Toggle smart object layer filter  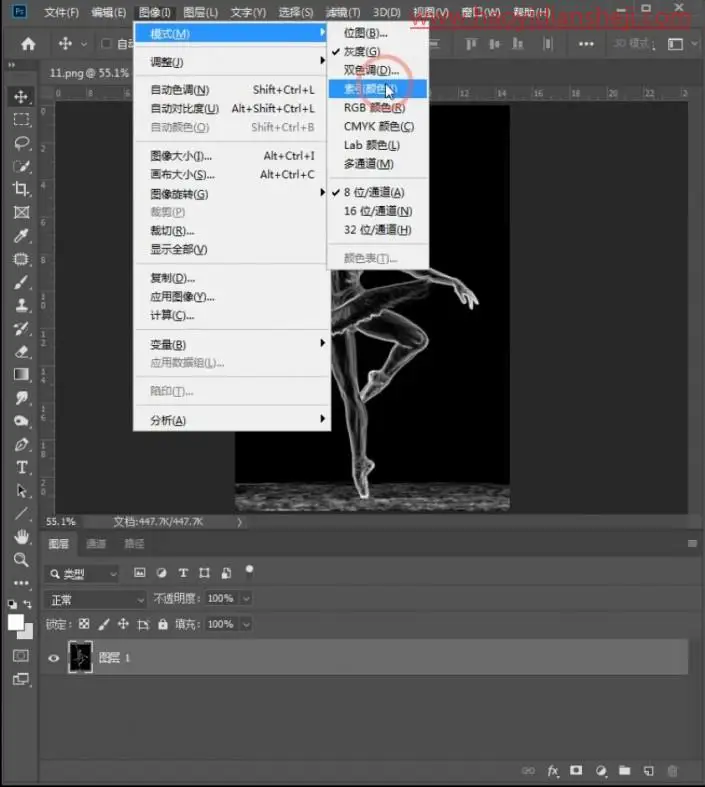click(226, 573)
